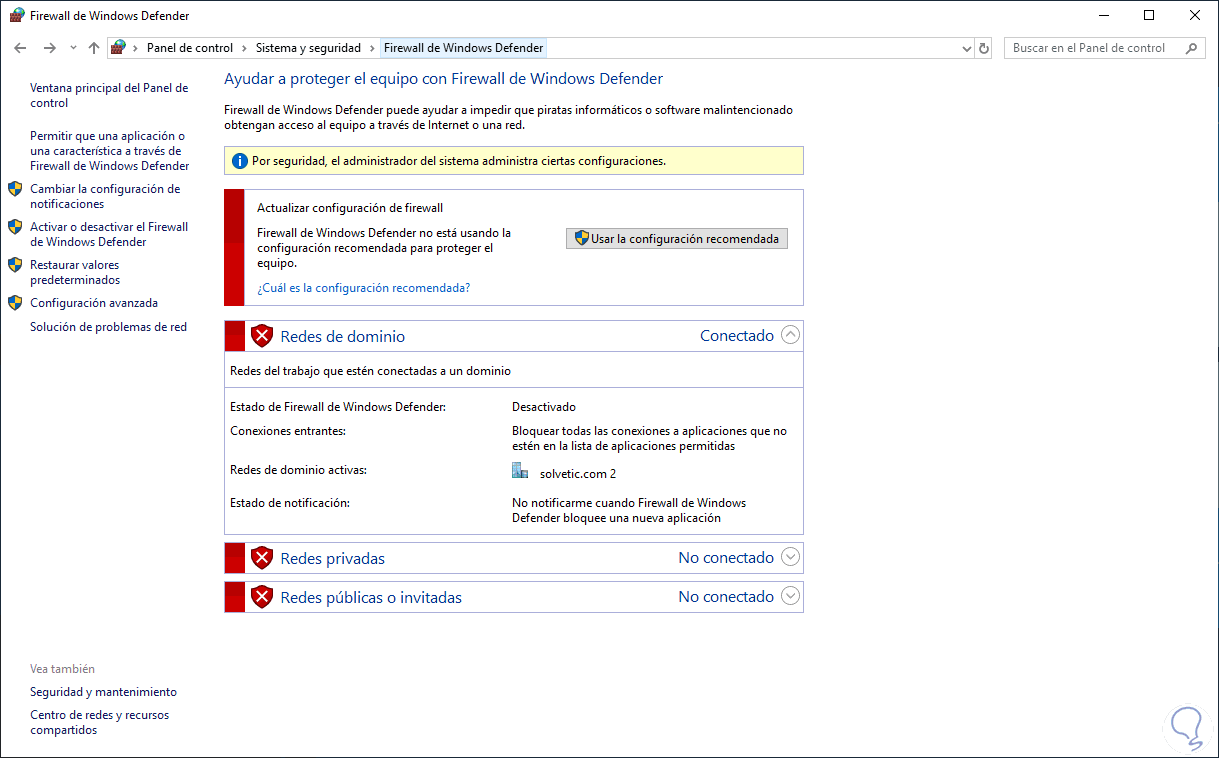Viewport: 1219px width, 758px height.
Task: Click the 'Redes privadas' heading
Action: pyautogui.click(x=333, y=559)
